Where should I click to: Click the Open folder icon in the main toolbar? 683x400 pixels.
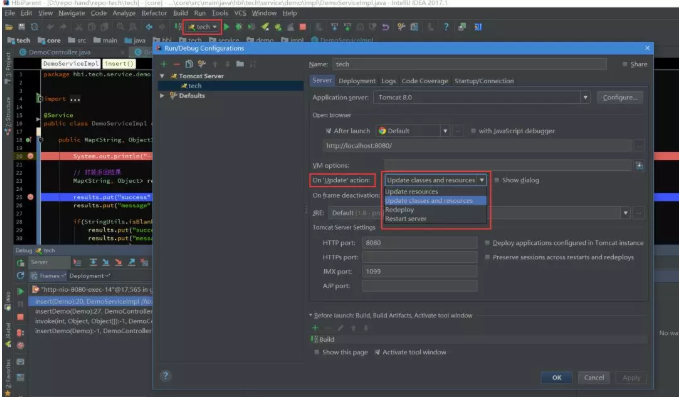[9, 27]
